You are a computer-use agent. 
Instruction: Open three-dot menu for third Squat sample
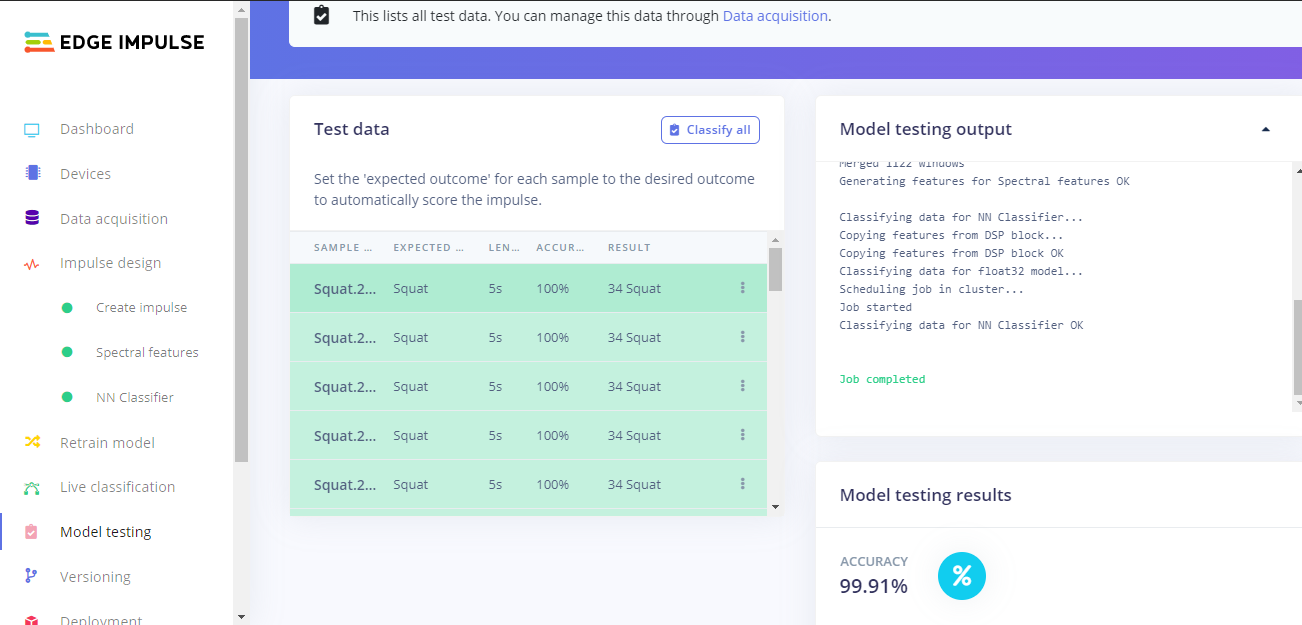coord(742,386)
